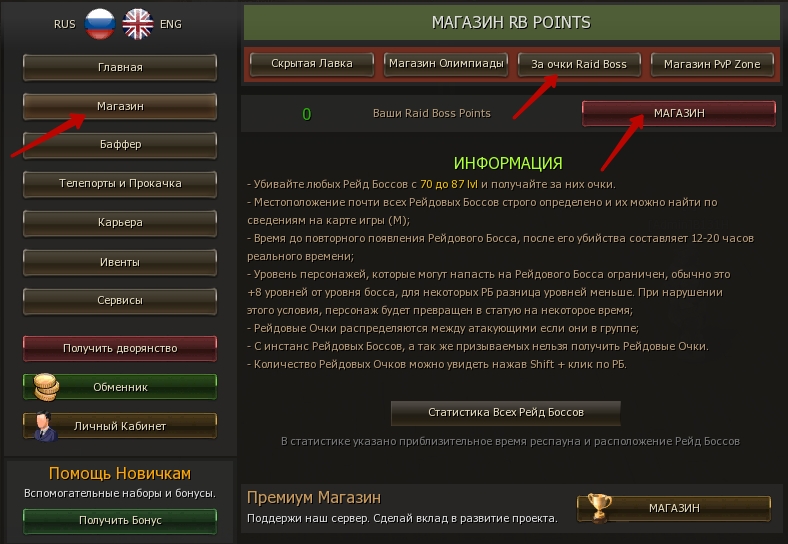Click the red Получить дворянство button
Screen dimensions: 788x544
coord(120,348)
